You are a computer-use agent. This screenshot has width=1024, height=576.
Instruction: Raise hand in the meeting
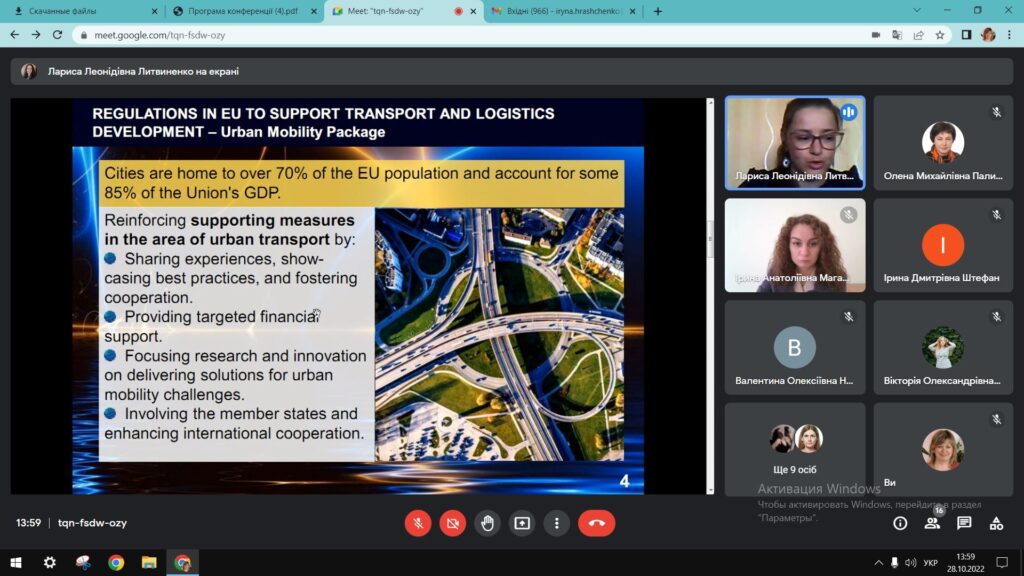point(487,523)
